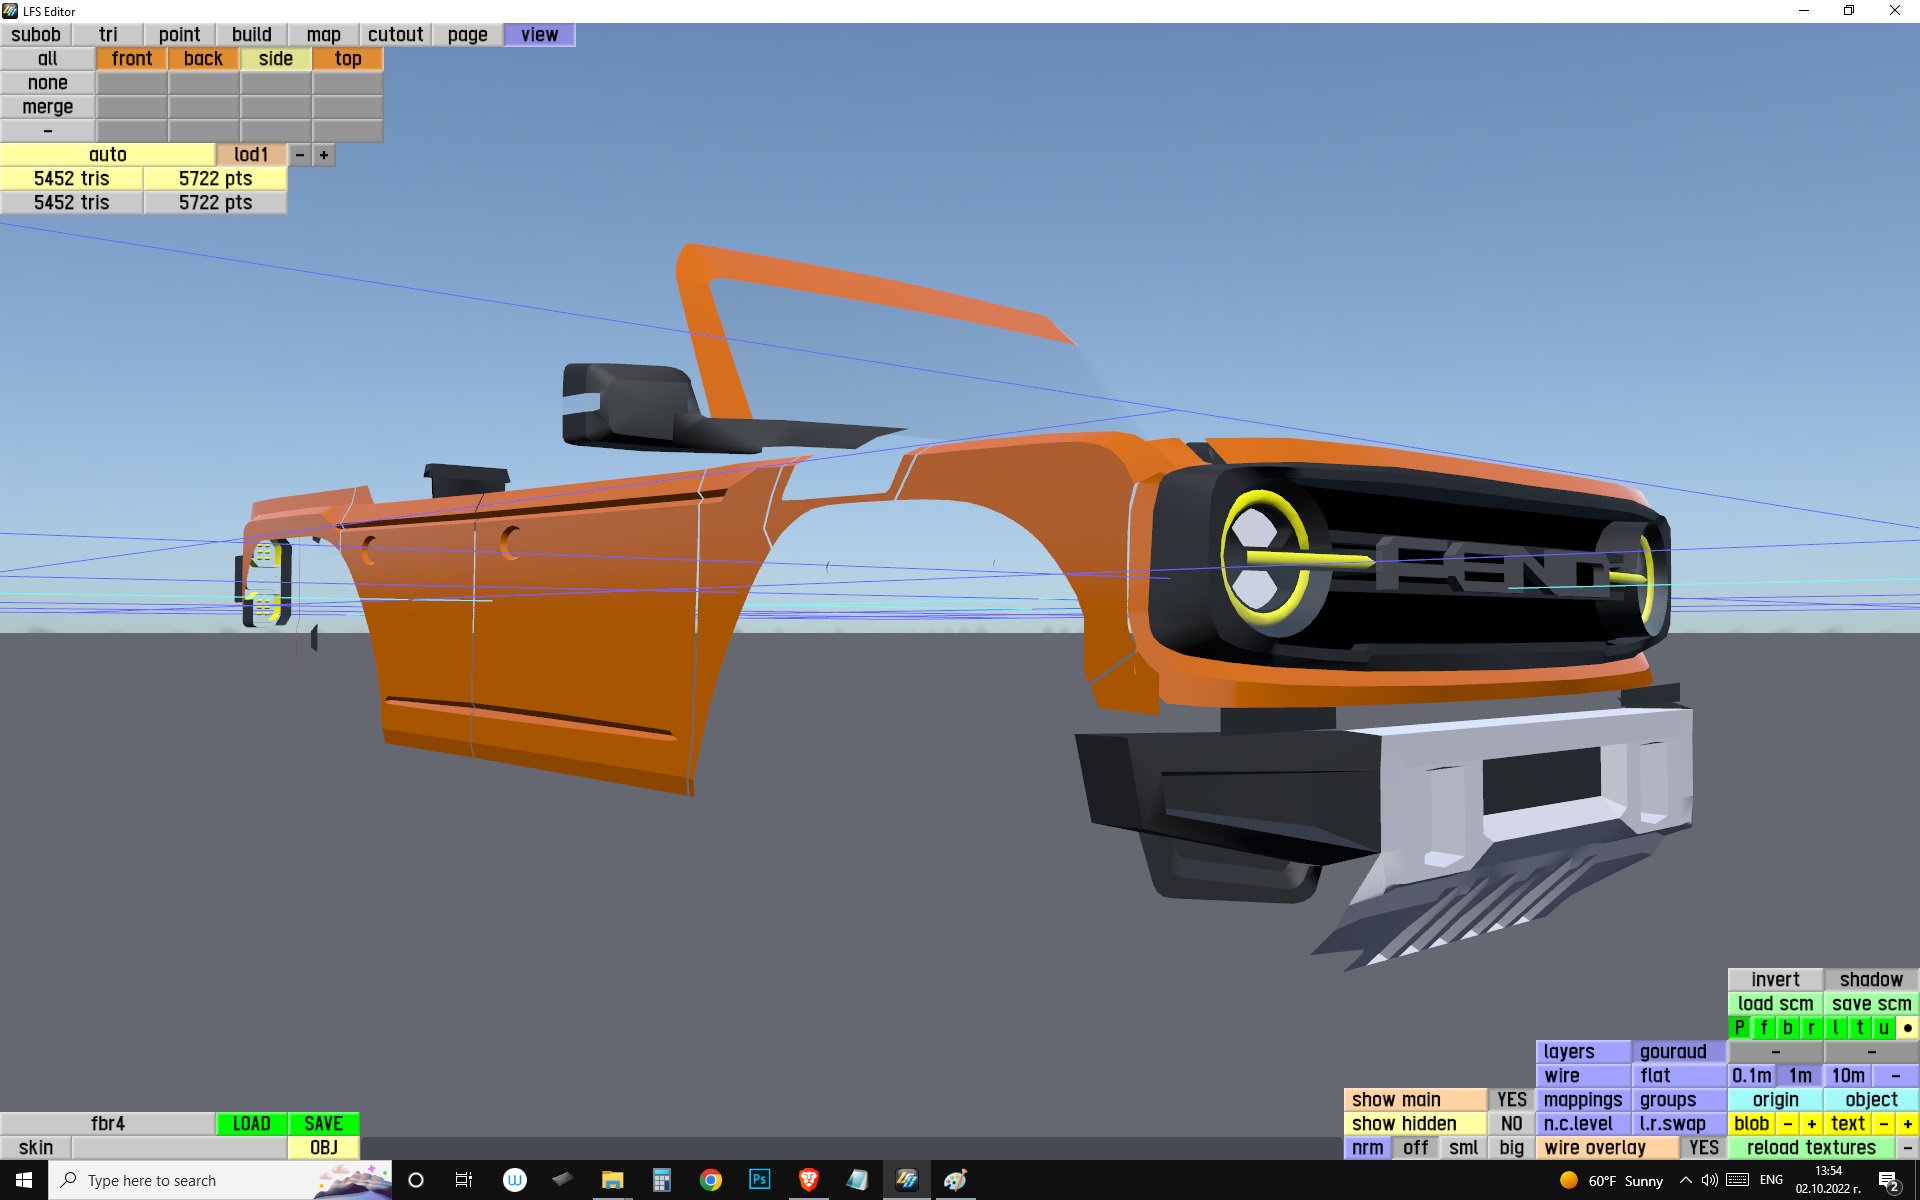Select the orange 'front' layer color cell

(x=131, y=59)
